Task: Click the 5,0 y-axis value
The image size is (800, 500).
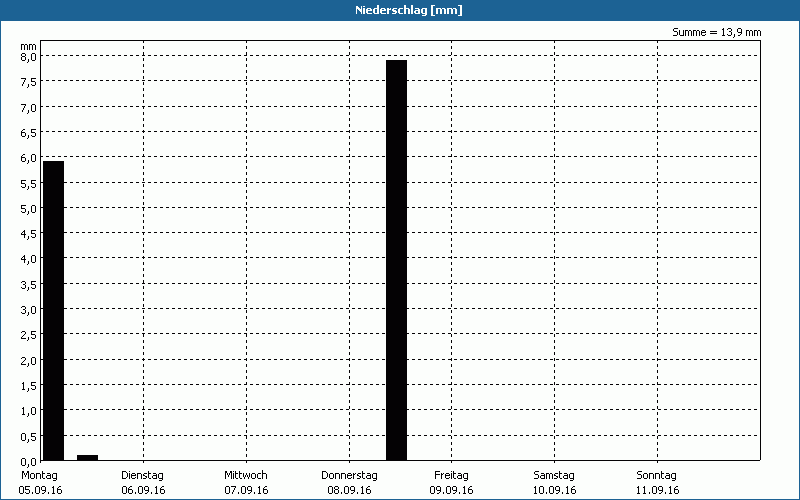Action: (29, 209)
